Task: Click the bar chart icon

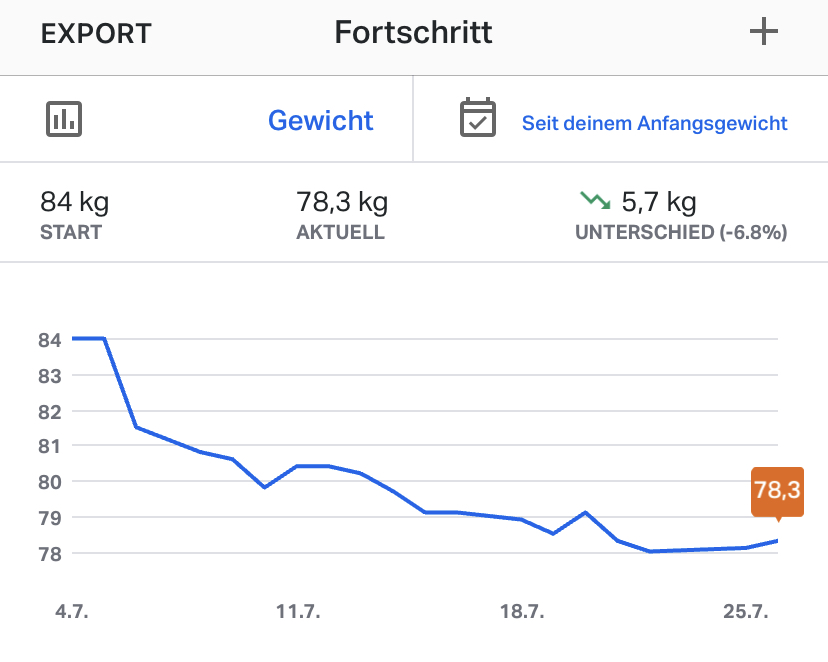Action: pos(64,120)
